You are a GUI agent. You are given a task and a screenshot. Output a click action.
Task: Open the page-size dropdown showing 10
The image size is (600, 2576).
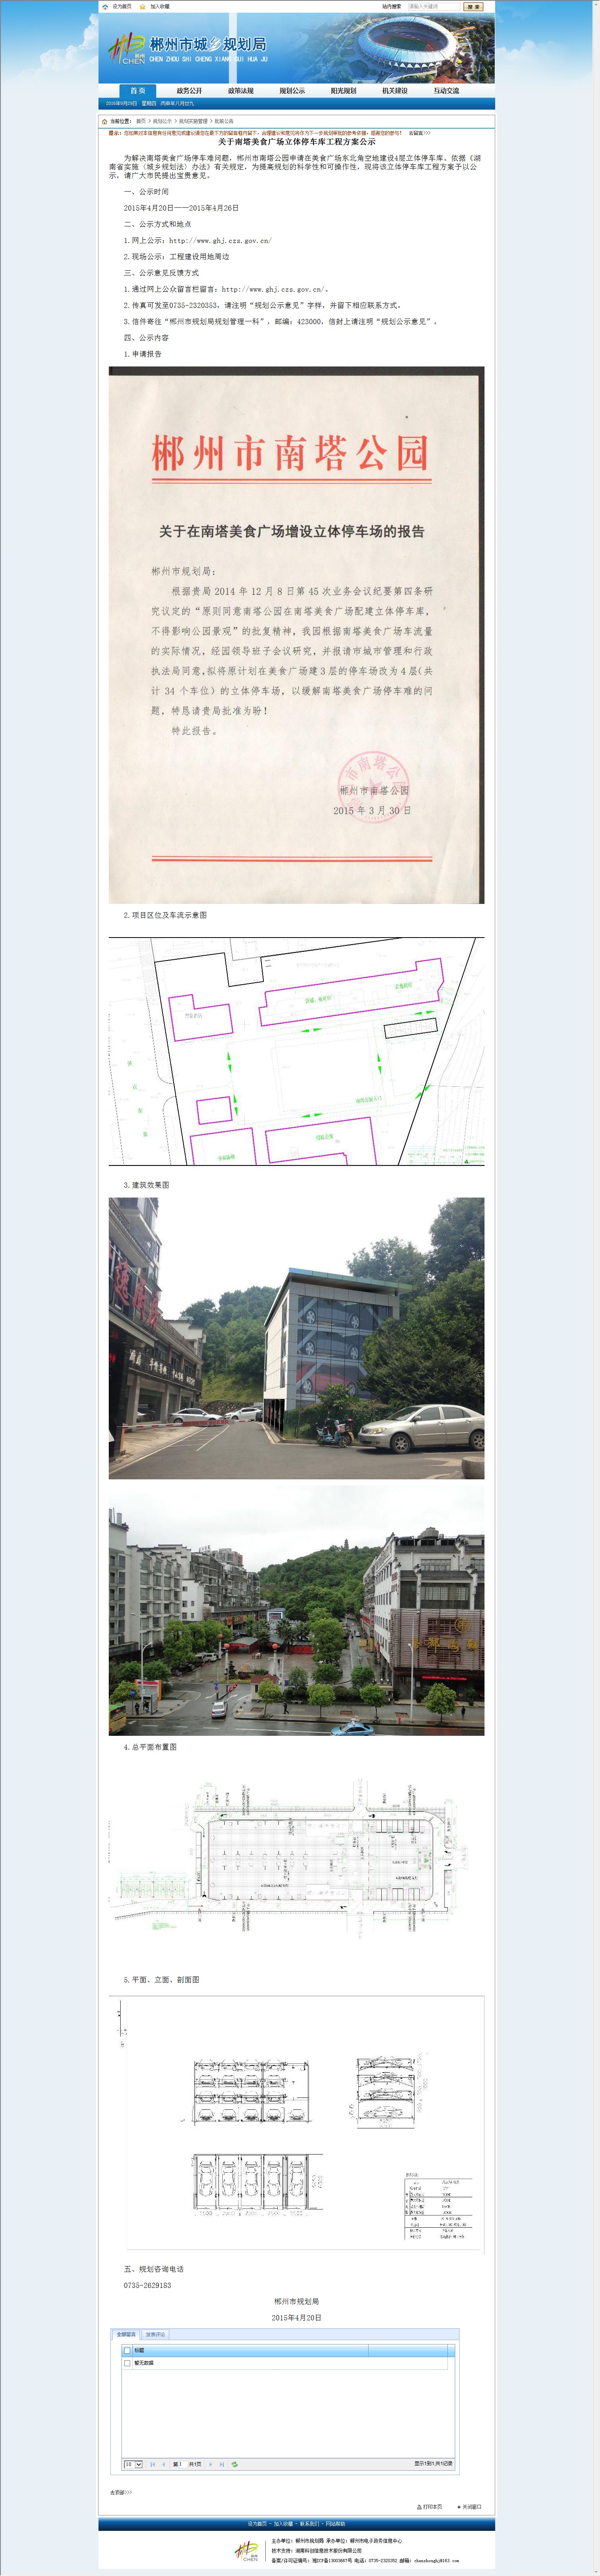(133, 2464)
